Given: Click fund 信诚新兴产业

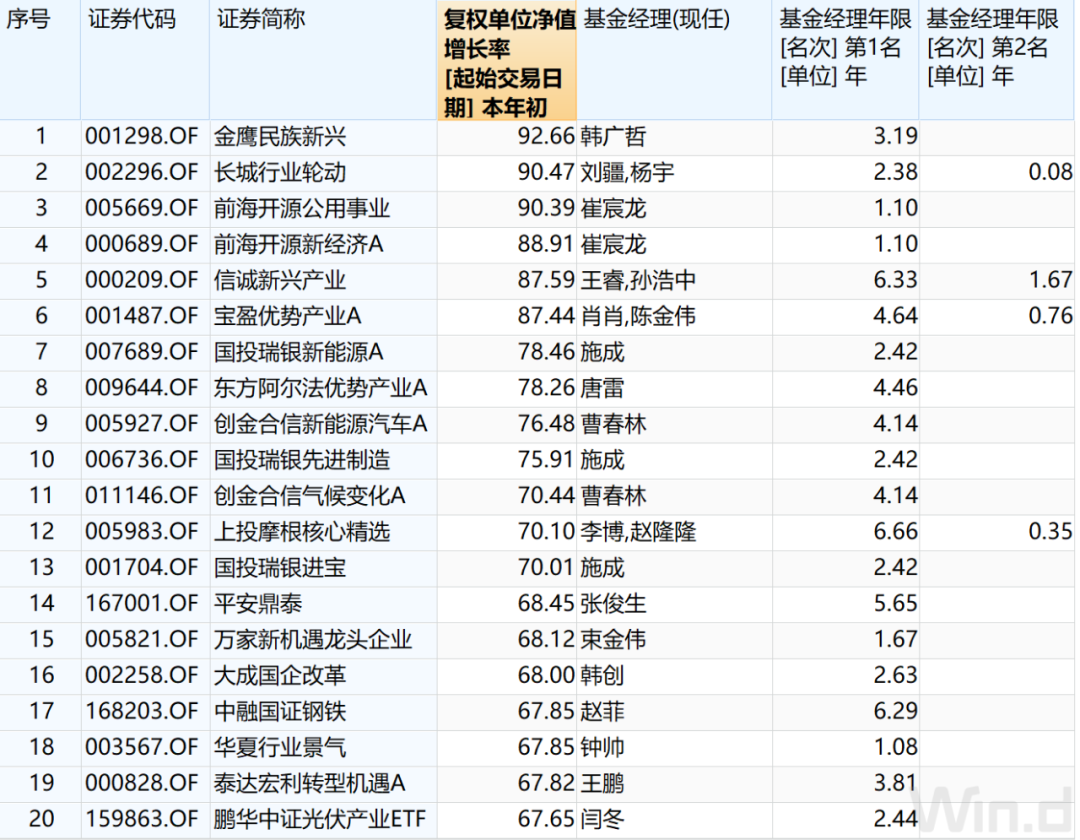Looking at the screenshot, I should 280,280.
